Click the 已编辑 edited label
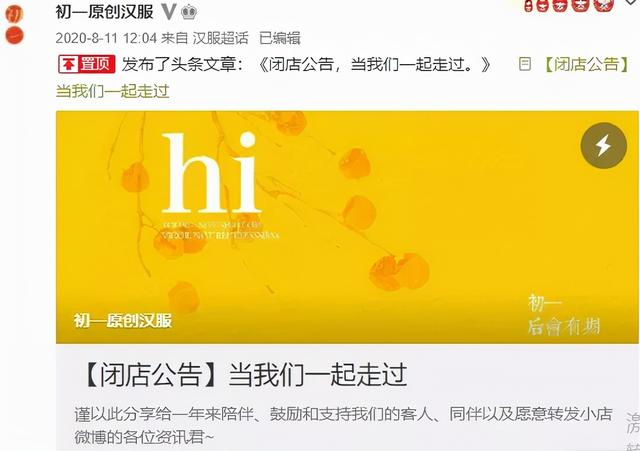Screen dimensions: 640x451 280,38
